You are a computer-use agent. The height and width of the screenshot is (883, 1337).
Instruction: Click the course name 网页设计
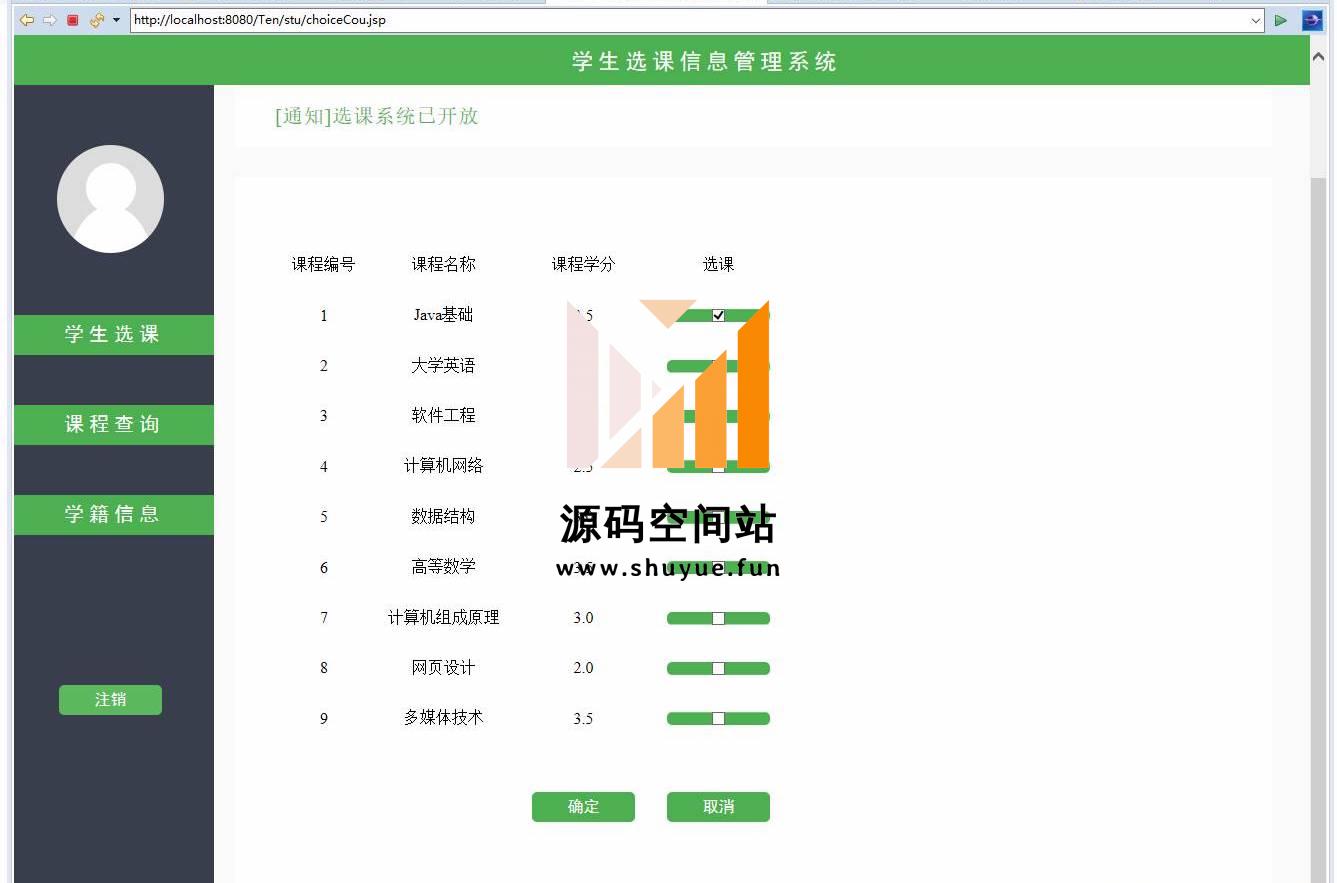[443, 668]
